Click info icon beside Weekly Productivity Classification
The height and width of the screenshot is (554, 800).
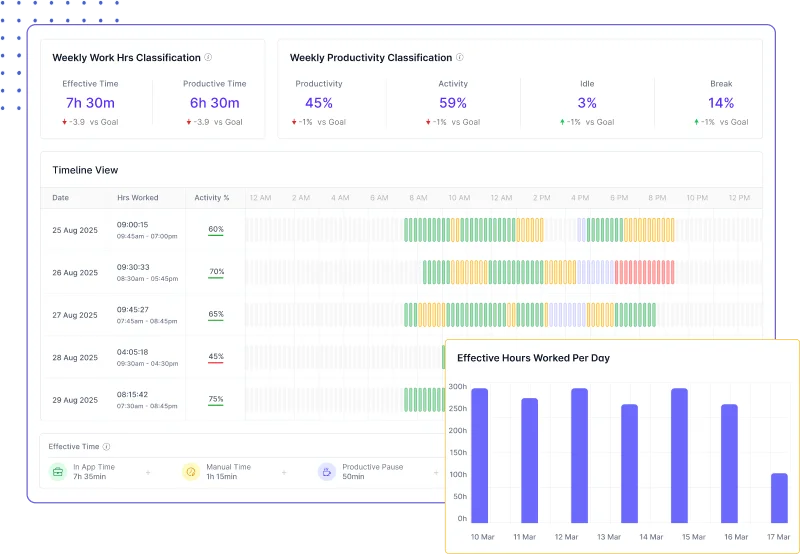click(460, 58)
